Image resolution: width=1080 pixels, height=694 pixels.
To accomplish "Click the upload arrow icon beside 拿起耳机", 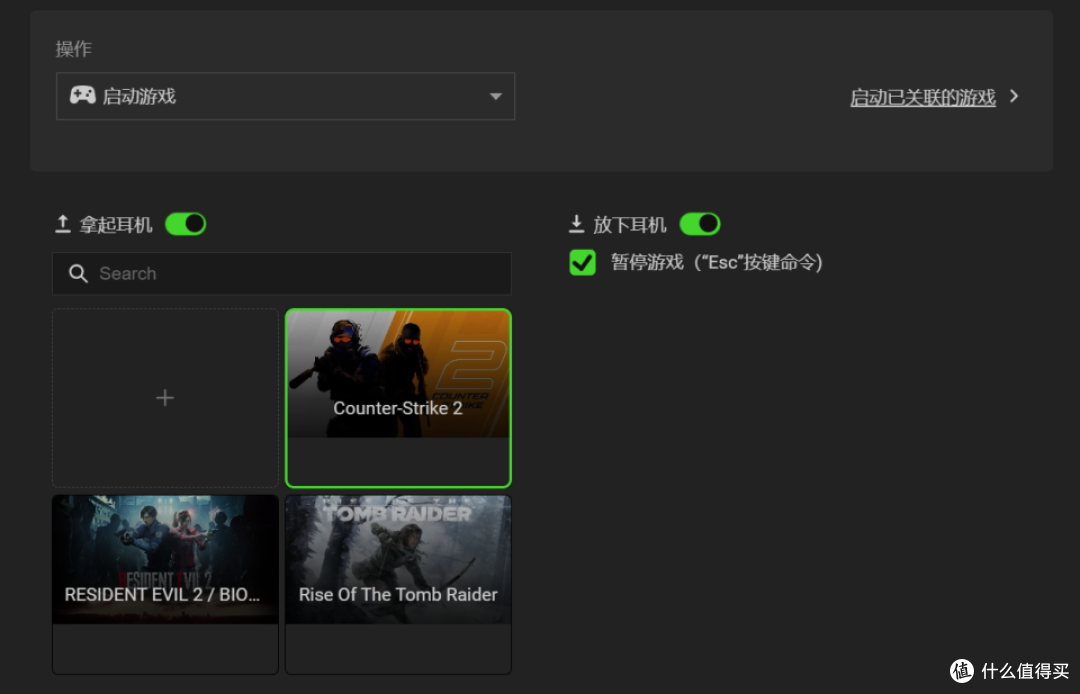I will 63,224.
